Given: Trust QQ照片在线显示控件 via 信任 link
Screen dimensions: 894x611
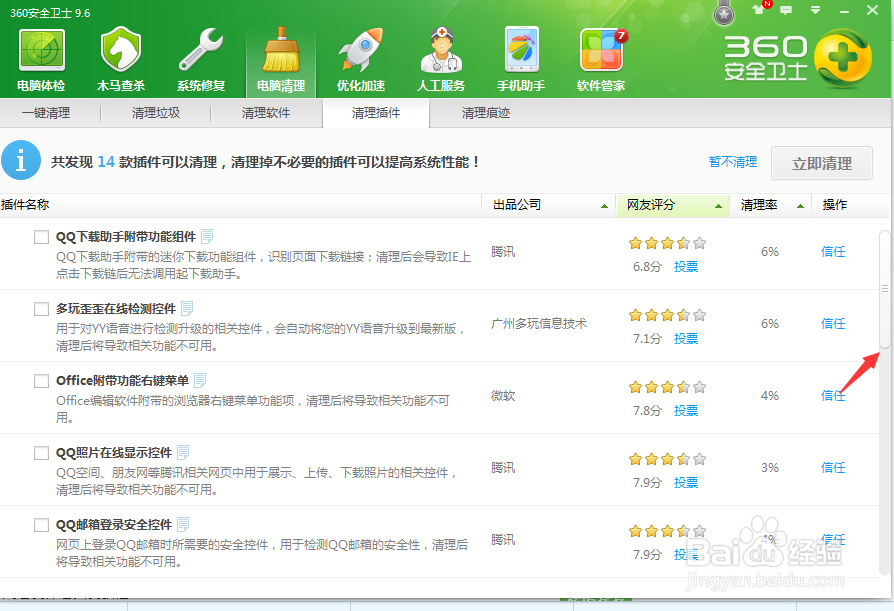Looking at the screenshot, I should [833, 467].
